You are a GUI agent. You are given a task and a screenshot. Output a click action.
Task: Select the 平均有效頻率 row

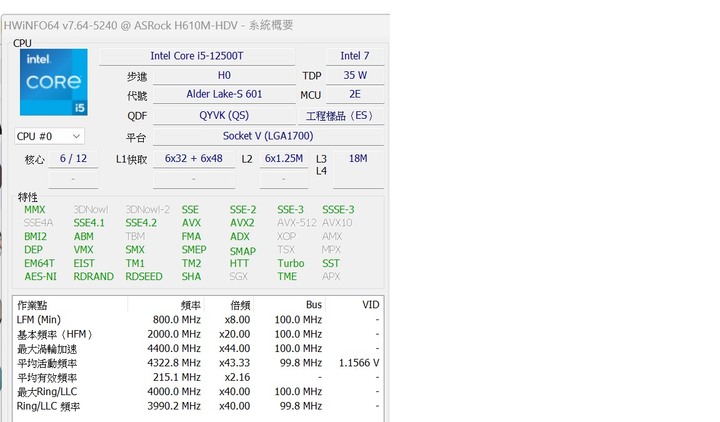[198, 377]
